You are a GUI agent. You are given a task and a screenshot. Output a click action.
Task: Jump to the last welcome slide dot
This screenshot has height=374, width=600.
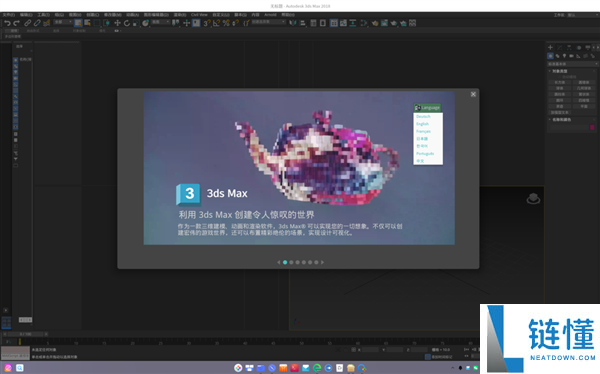click(316, 262)
